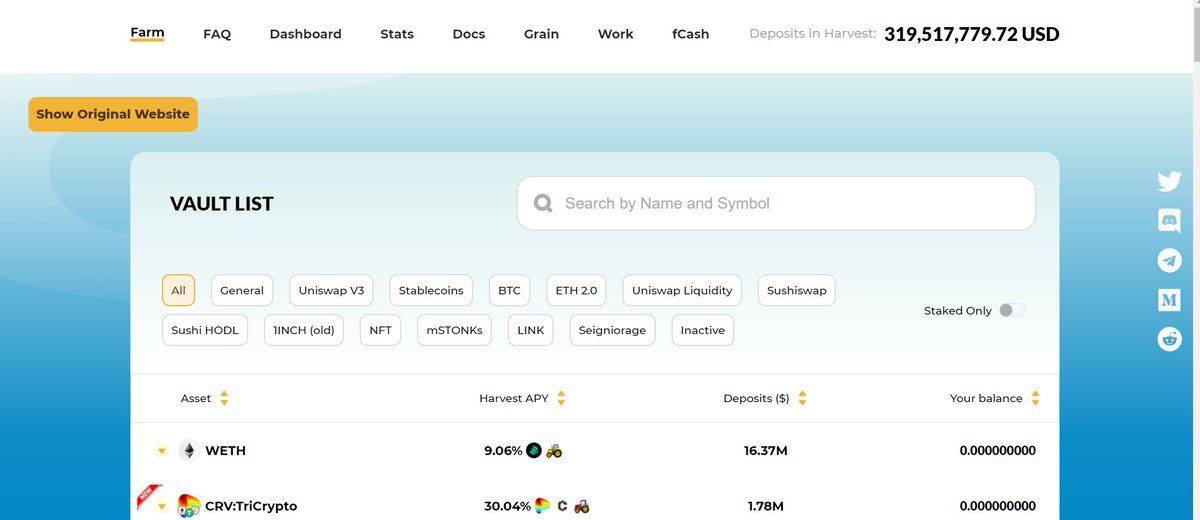The width and height of the screenshot is (1200, 520).
Task: Filter vaults by Uniswap V3
Action: click(331, 291)
